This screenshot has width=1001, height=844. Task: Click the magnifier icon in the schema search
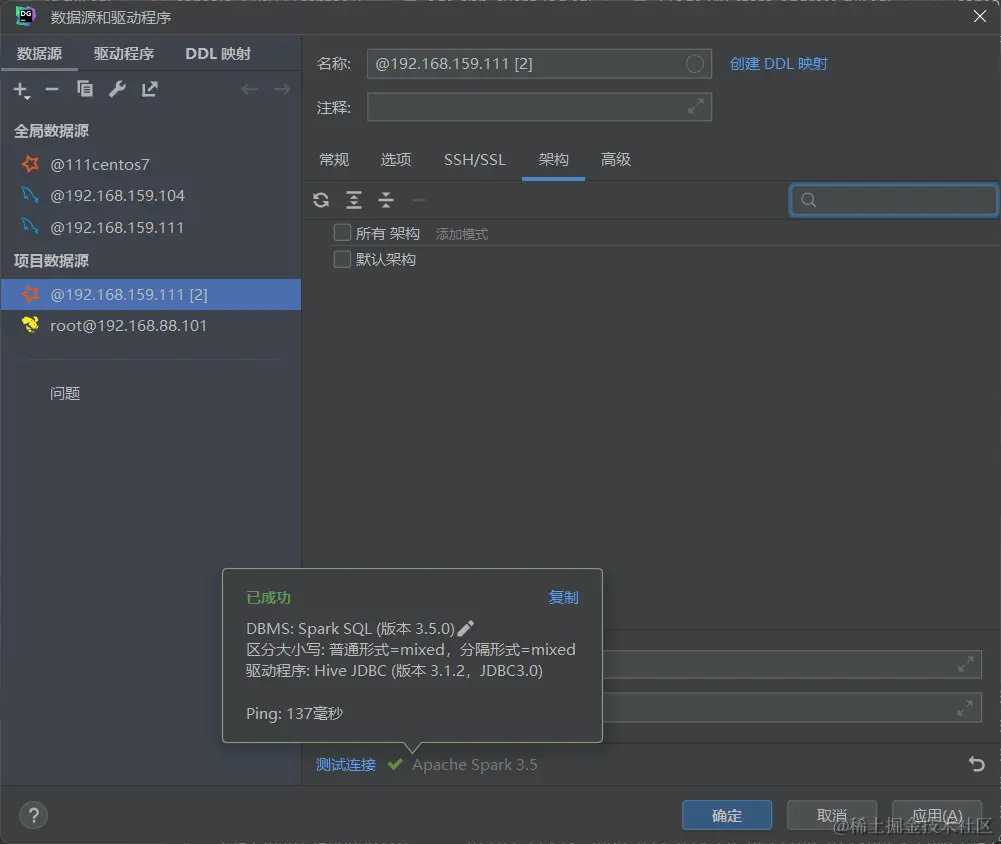(x=808, y=200)
